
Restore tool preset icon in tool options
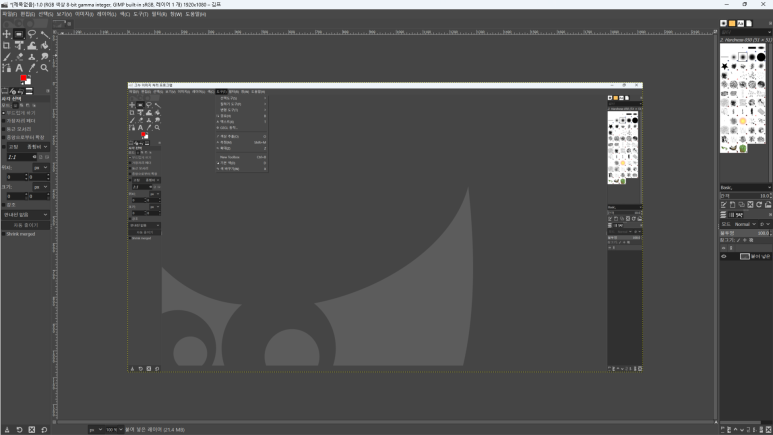tap(19, 430)
